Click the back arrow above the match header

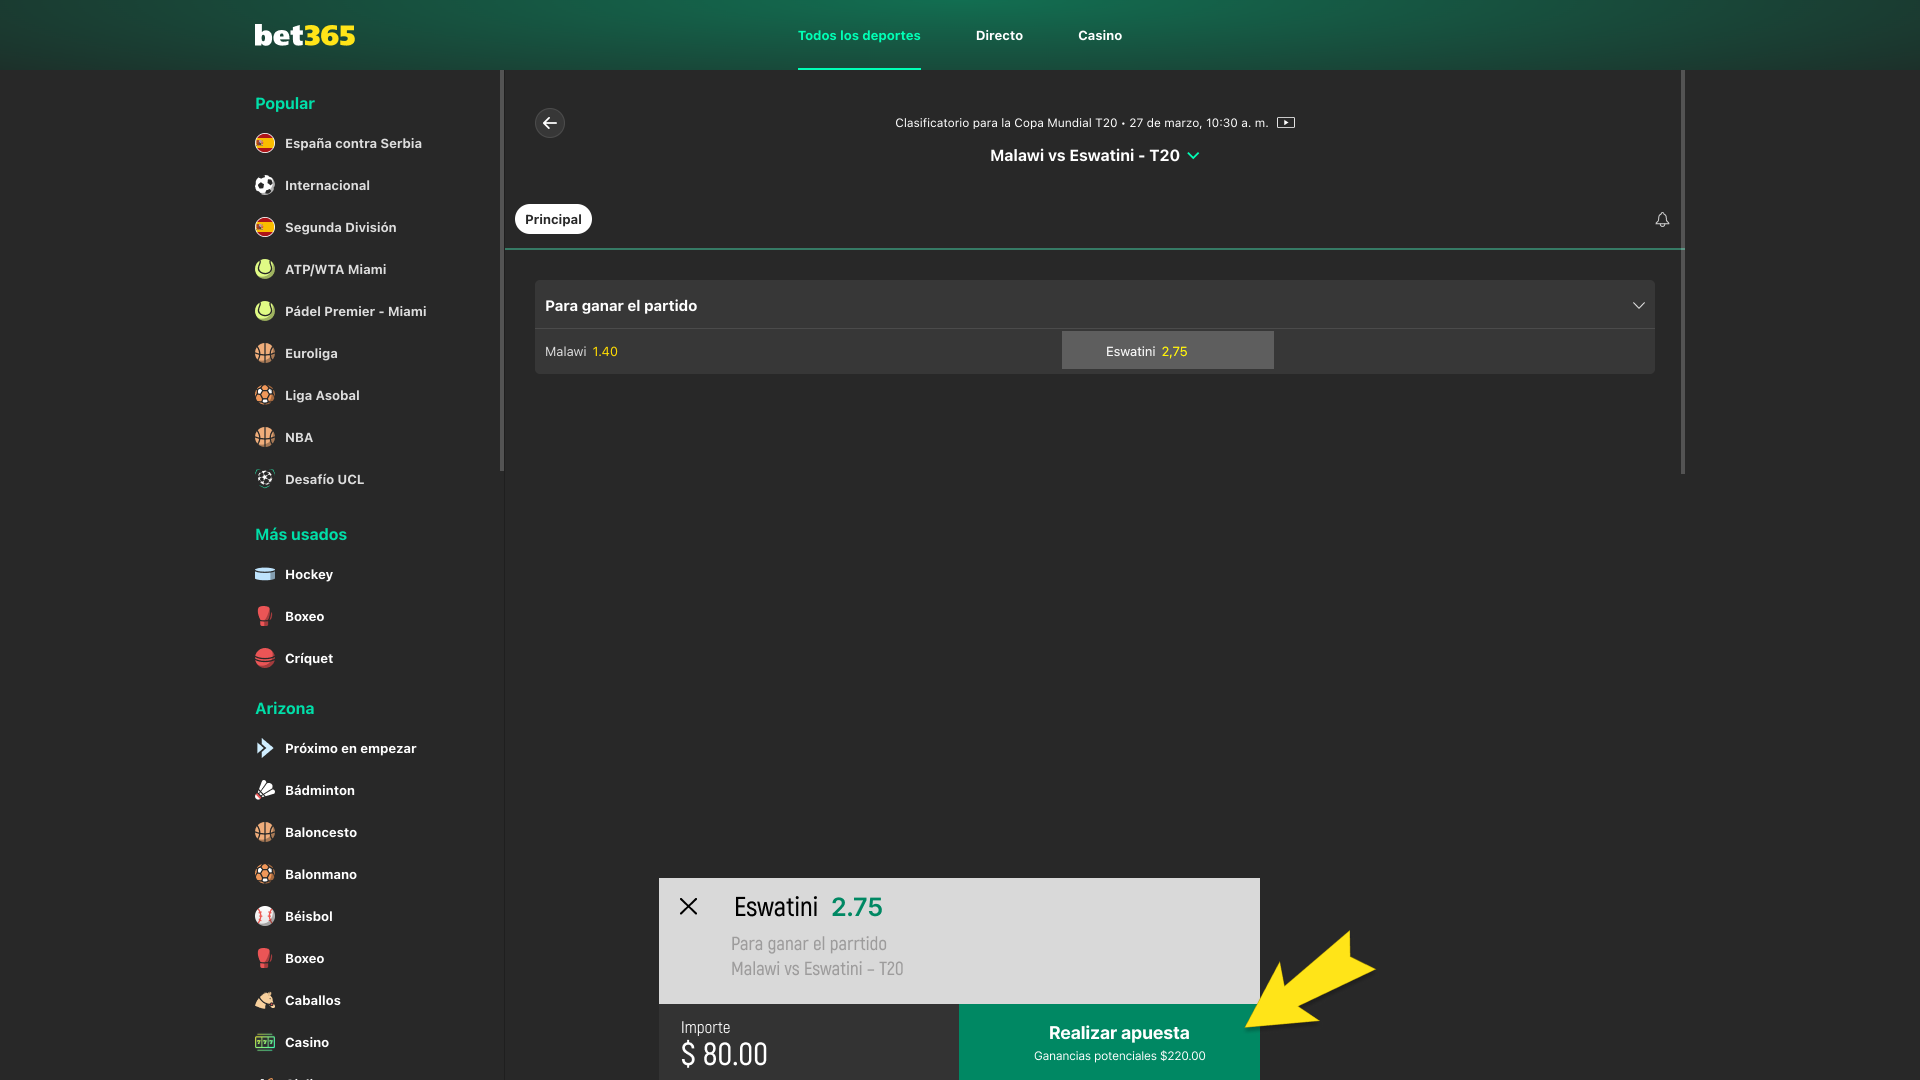click(x=549, y=123)
